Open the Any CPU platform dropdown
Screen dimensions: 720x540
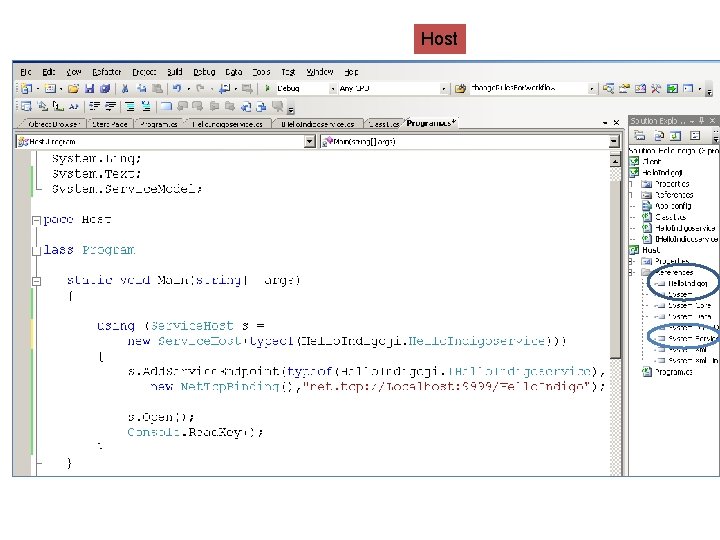pyautogui.click(x=443, y=89)
